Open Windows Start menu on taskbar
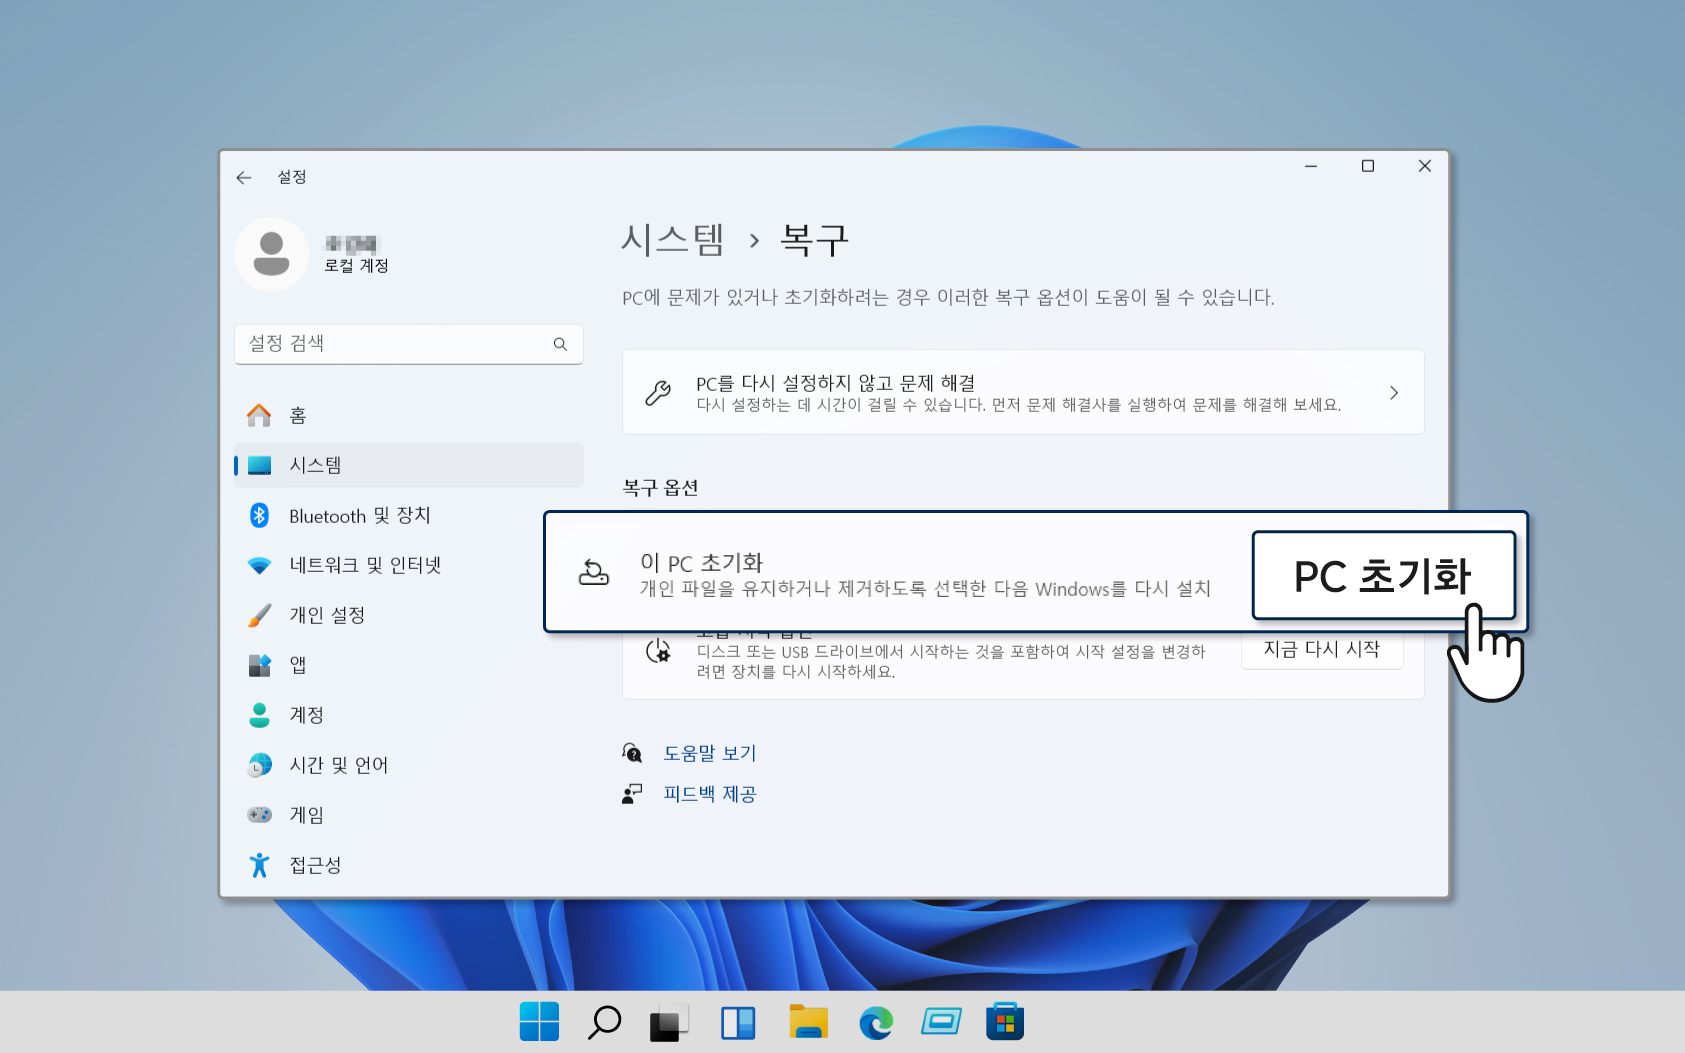The height and width of the screenshot is (1053, 1685). (539, 1022)
